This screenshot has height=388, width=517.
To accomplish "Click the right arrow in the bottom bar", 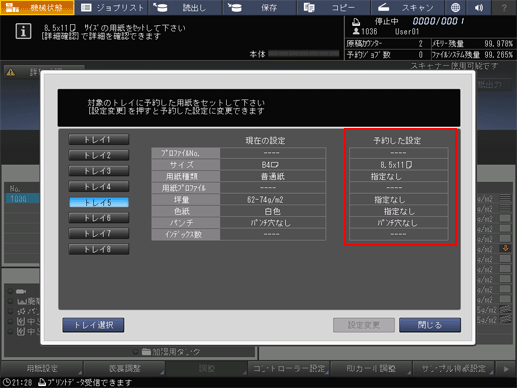I will pyautogui.click(x=506, y=369).
